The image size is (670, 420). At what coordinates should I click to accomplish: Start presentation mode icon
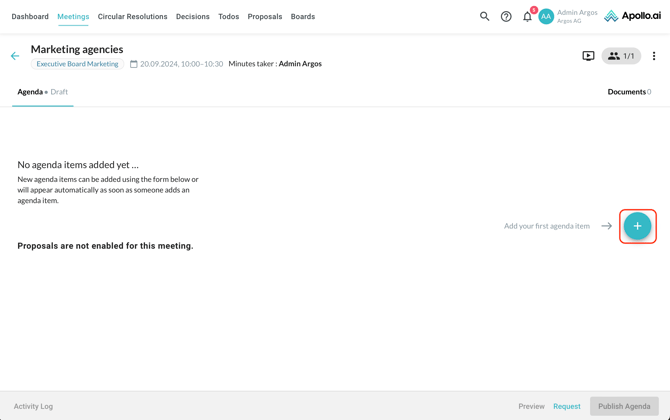[588, 56]
